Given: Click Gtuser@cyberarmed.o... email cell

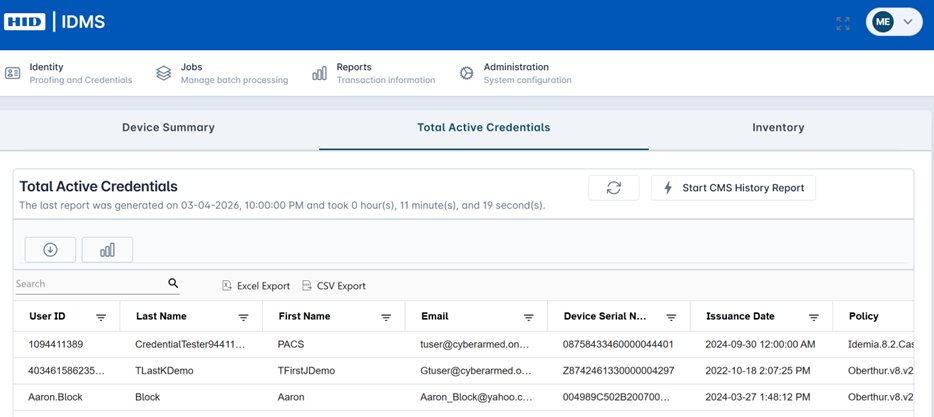Looking at the screenshot, I should pos(475,371).
